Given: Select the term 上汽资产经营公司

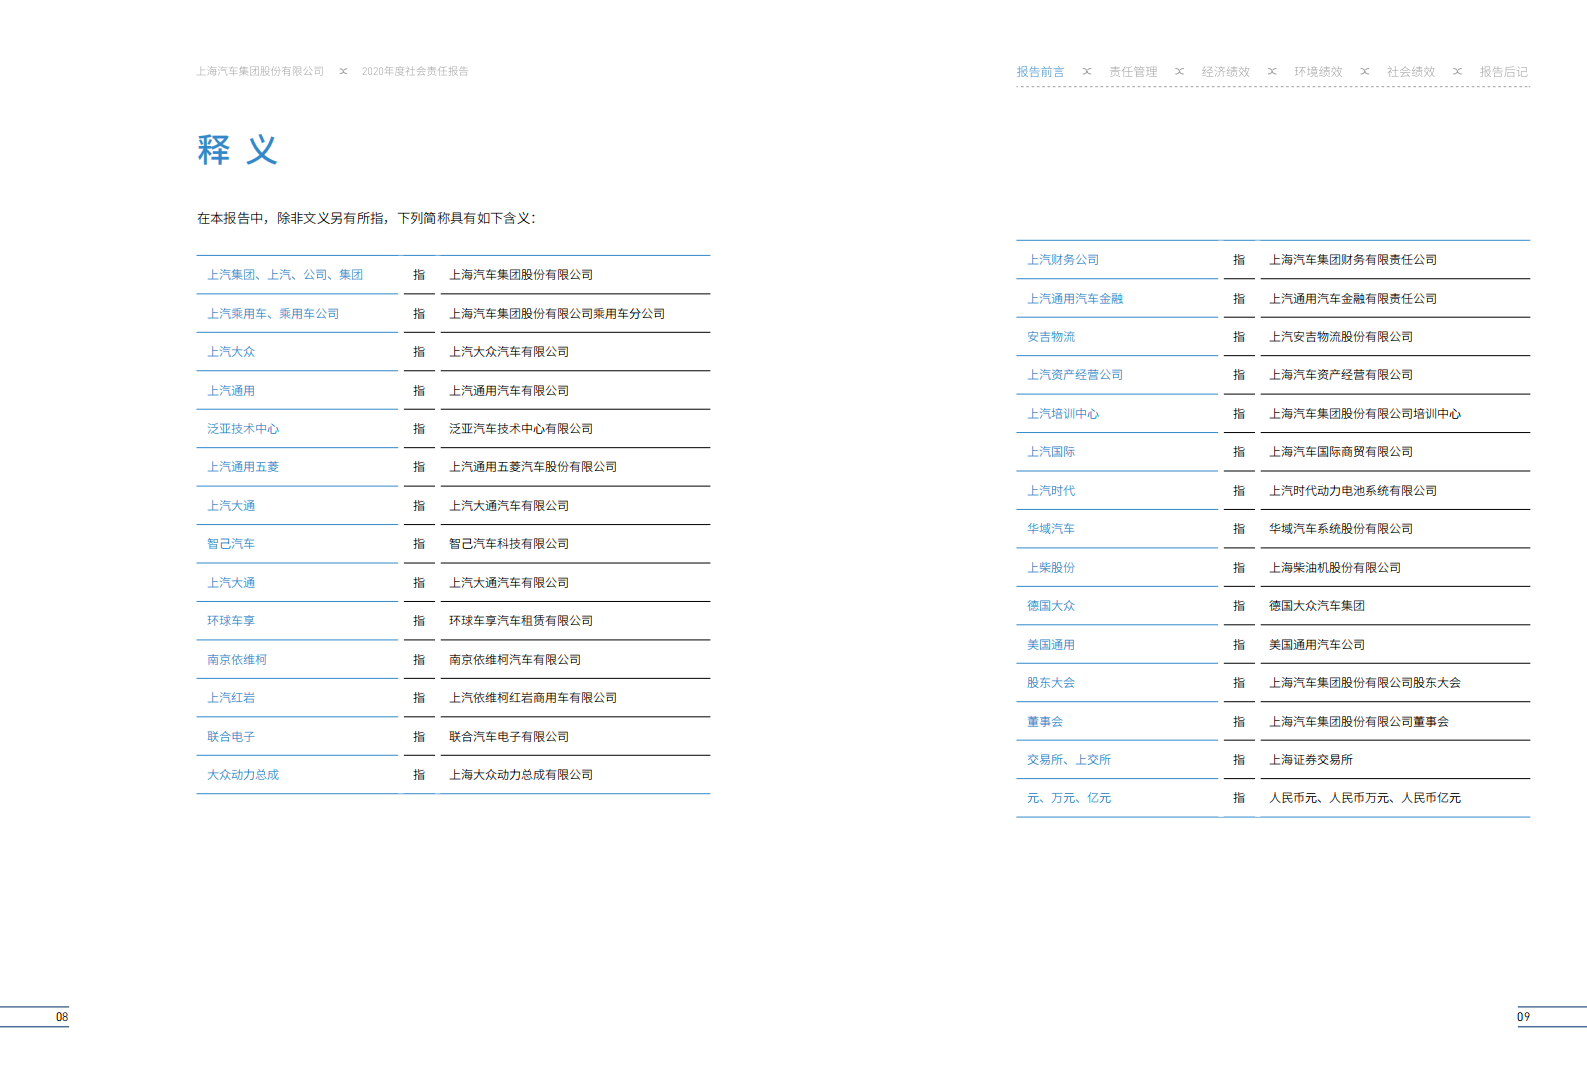Looking at the screenshot, I should coord(1075,375).
